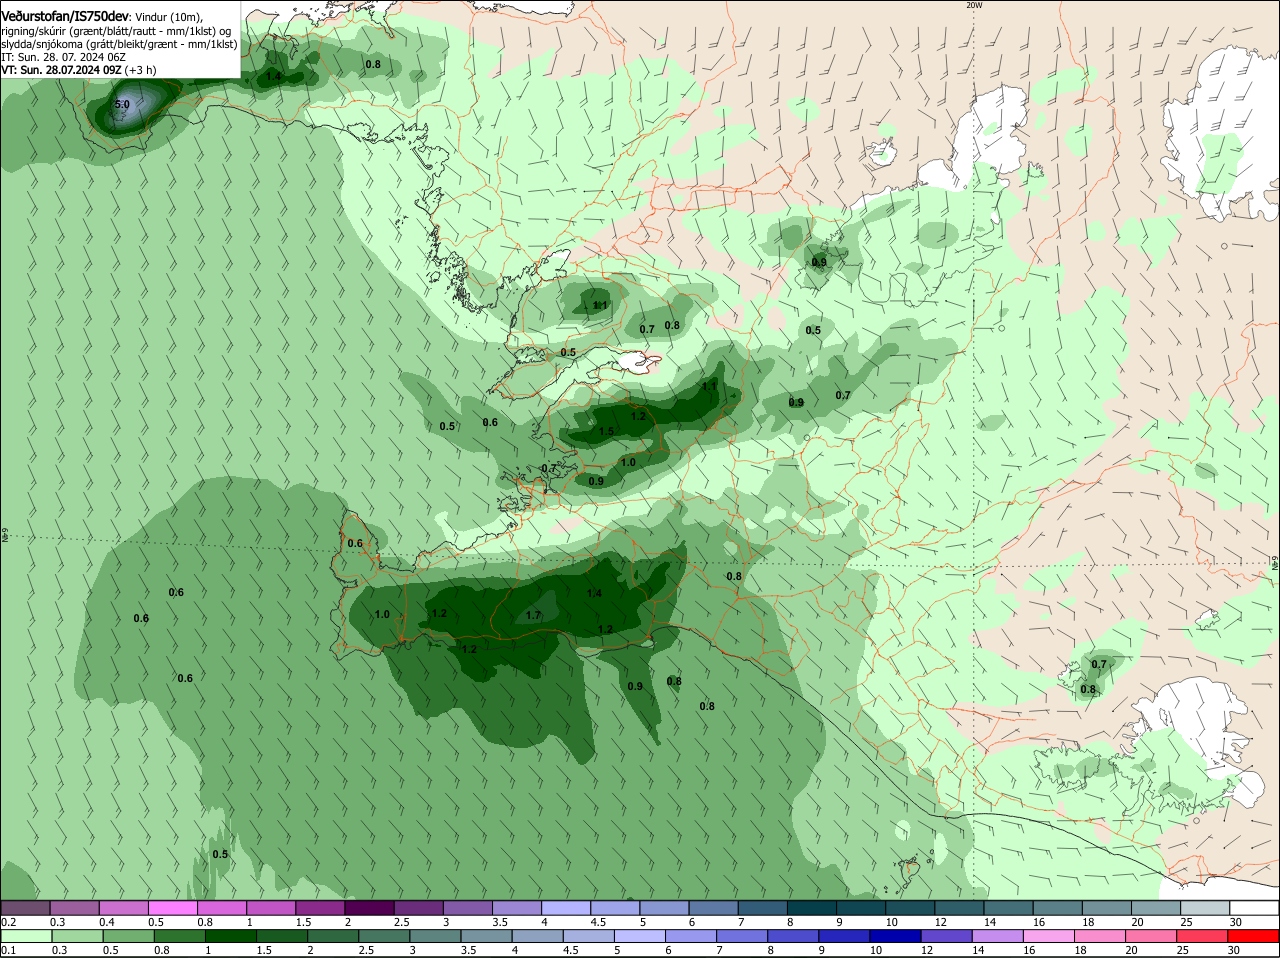Image resolution: width=1280 pixels, height=958 pixels.
Task: Pick the dark teal 8 swatch in upper legend
Action: [x=812, y=908]
